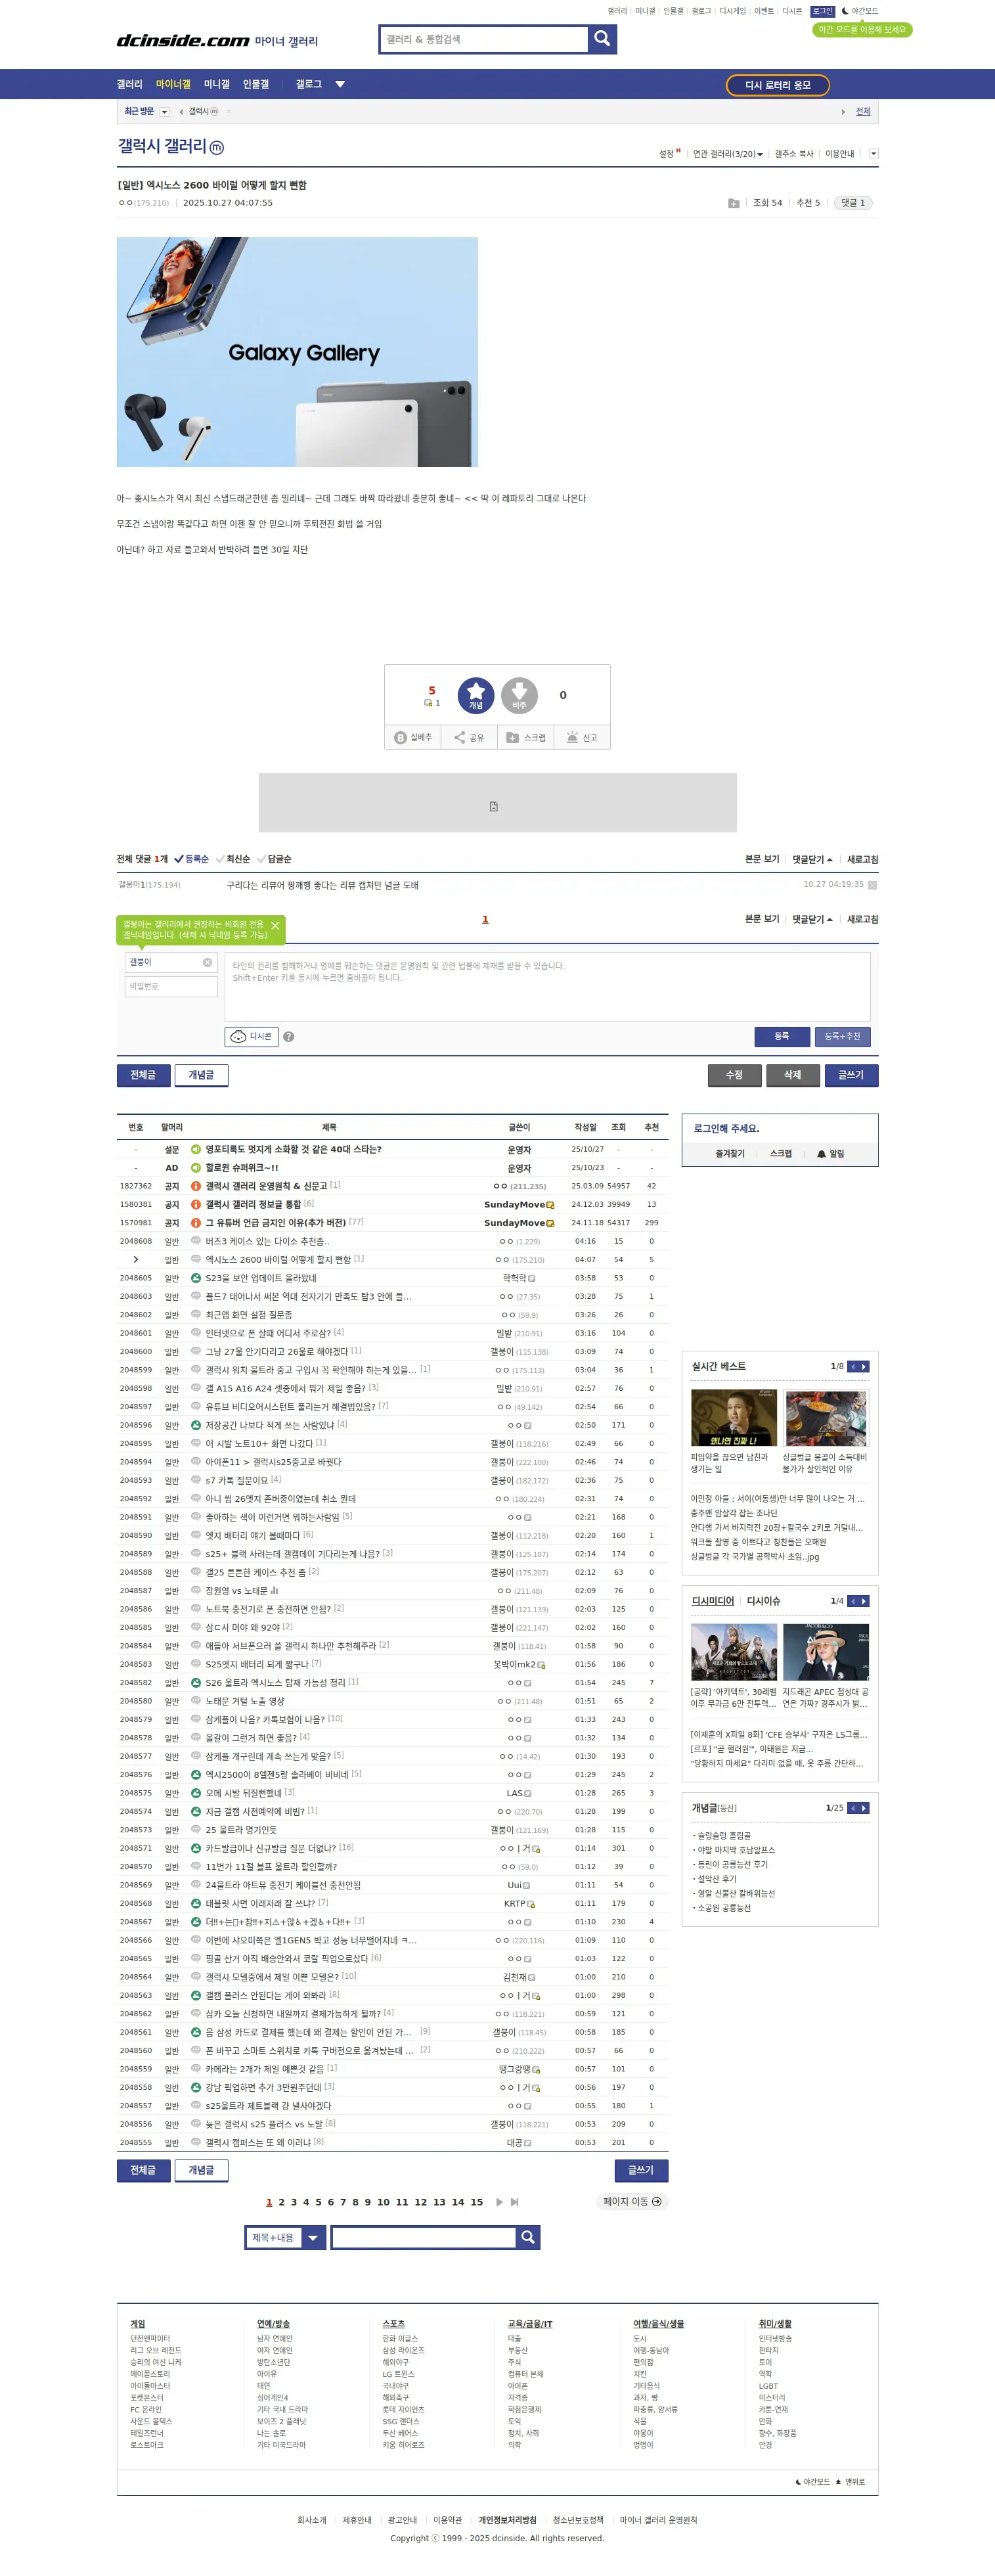Go to previous 실시간 베스트 page arrow
The width and height of the screenshot is (995, 2576).
coord(853,1366)
